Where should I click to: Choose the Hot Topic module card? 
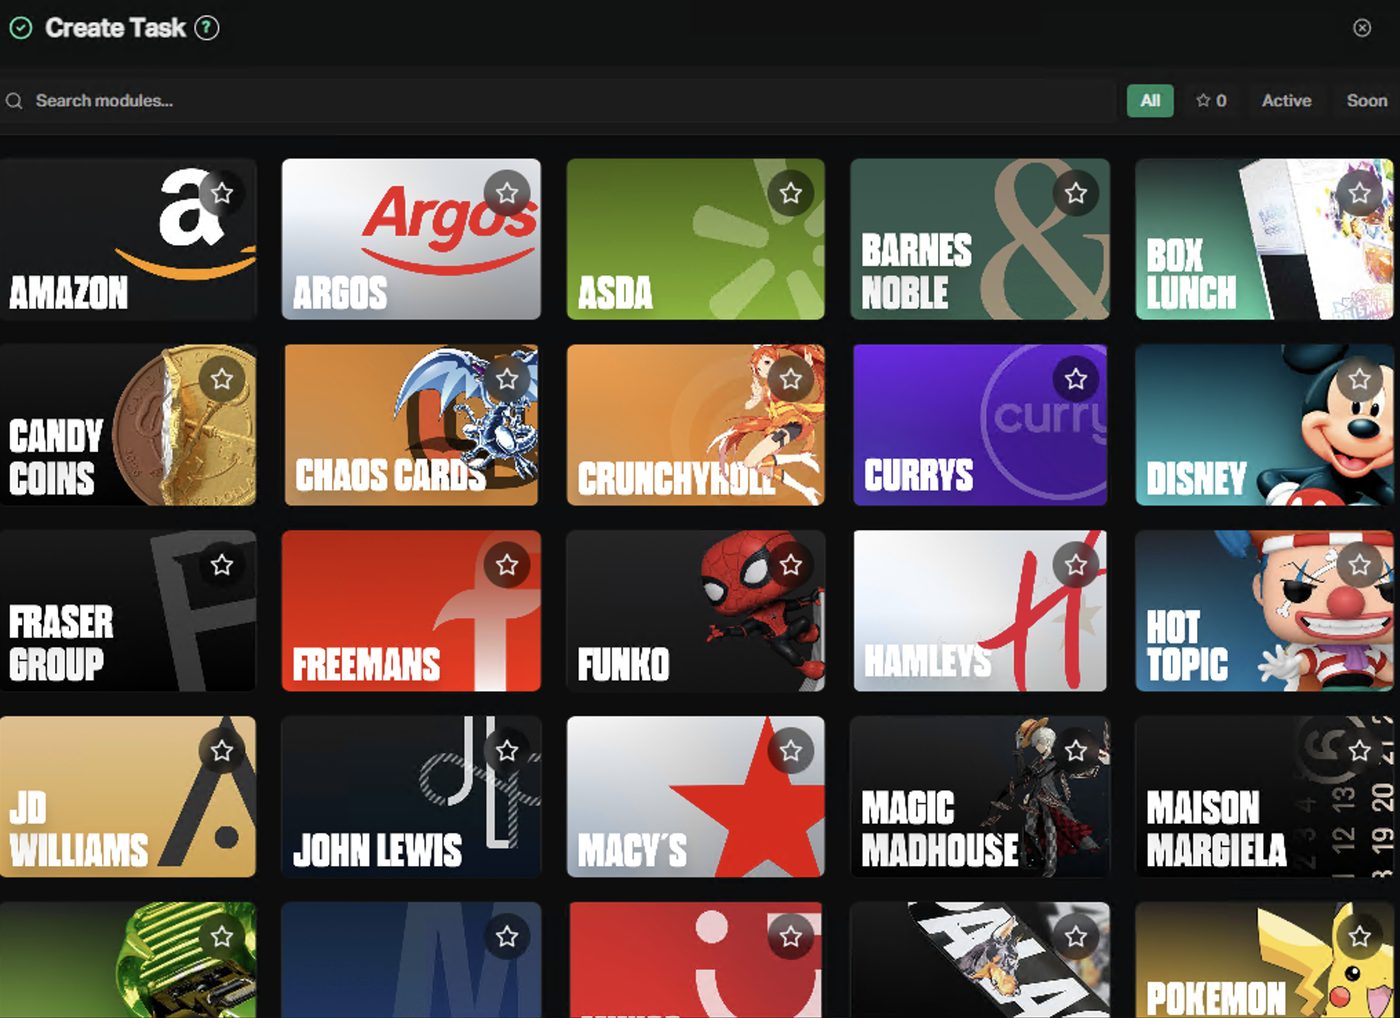pos(1264,611)
